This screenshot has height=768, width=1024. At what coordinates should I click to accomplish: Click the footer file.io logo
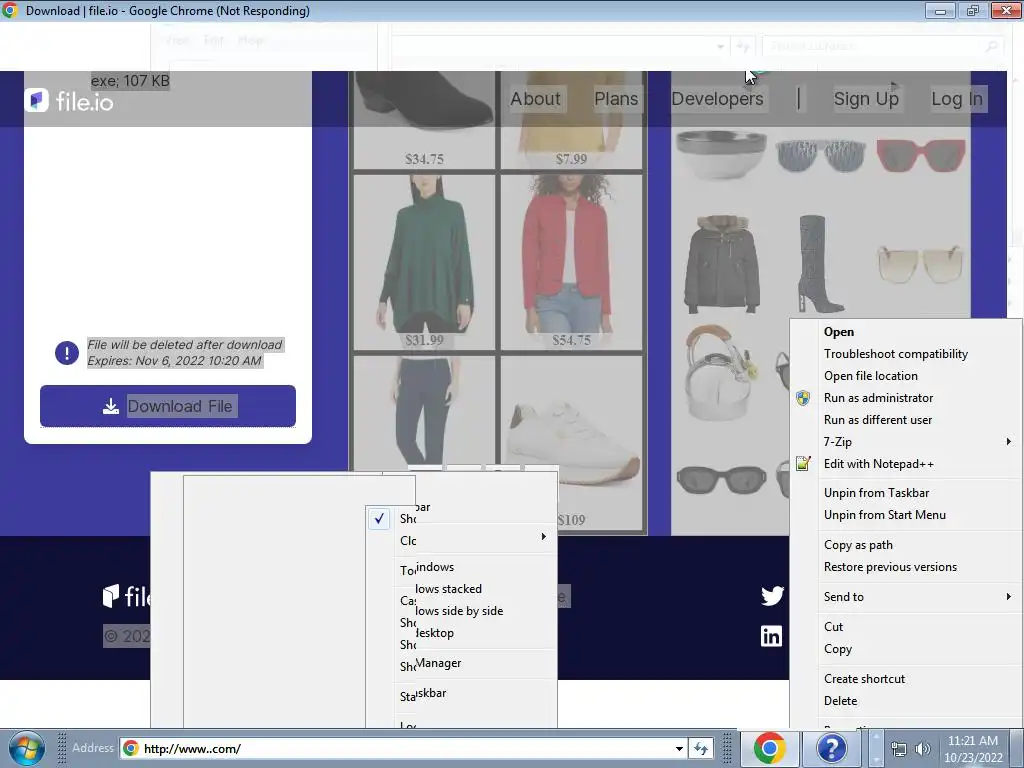pos(127,596)
